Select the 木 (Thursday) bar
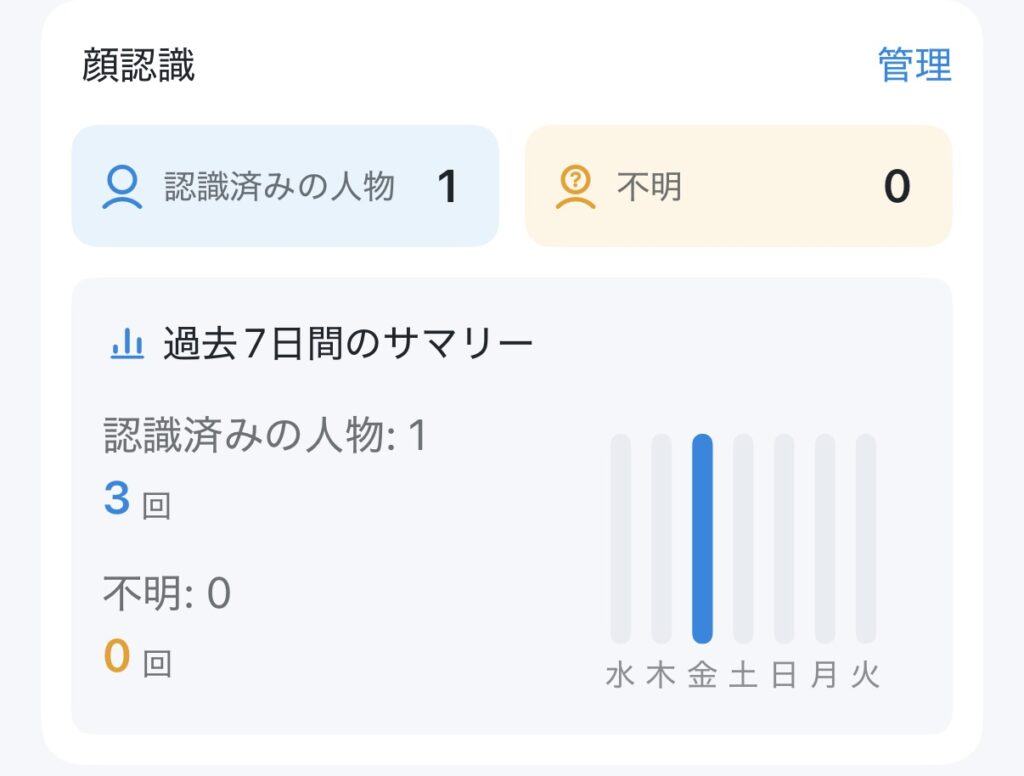The width and height of the screenshot is (1024, 776). (x=661, y=538)
